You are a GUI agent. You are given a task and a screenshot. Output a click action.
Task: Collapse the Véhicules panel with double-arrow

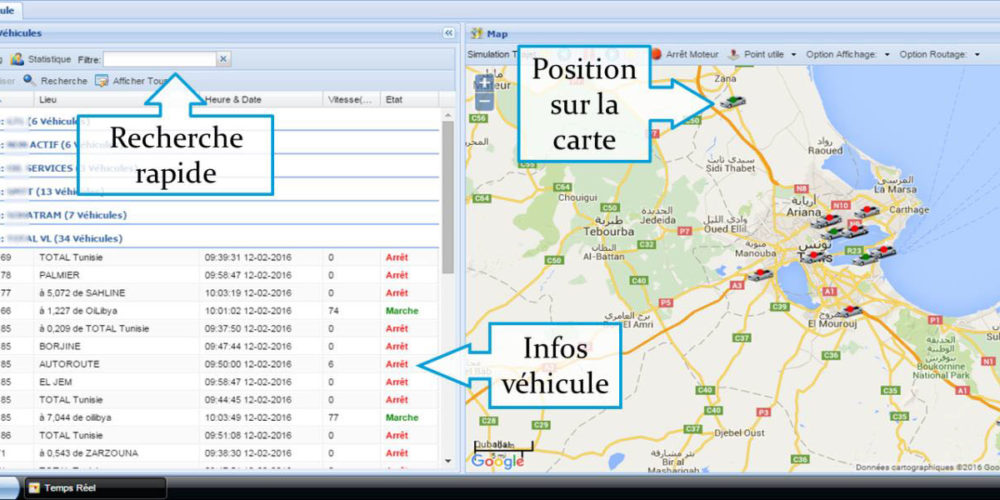pyautogui.click(x=448, y=33)
